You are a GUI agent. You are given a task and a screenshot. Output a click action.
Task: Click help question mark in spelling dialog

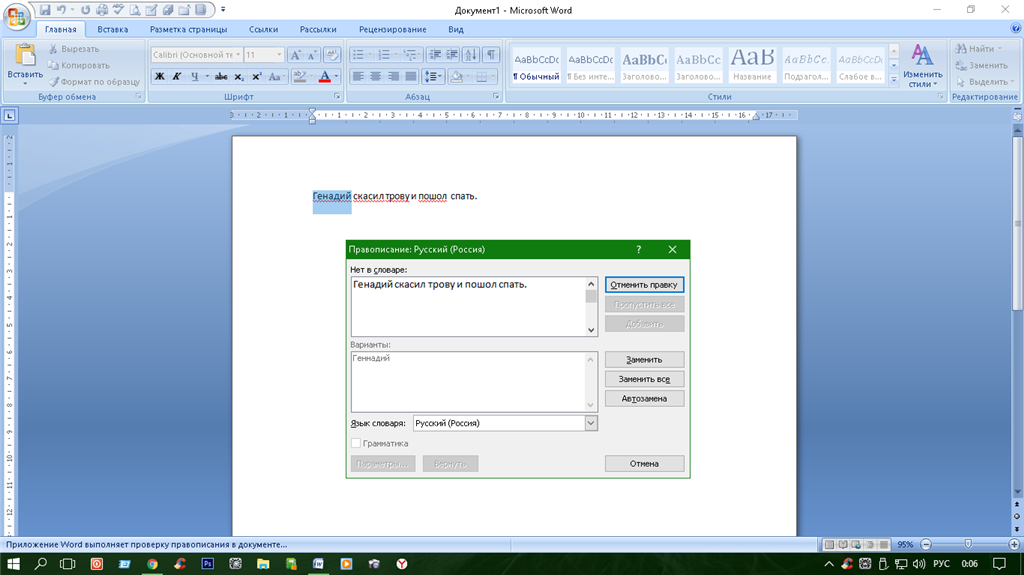tap(639, 249)
